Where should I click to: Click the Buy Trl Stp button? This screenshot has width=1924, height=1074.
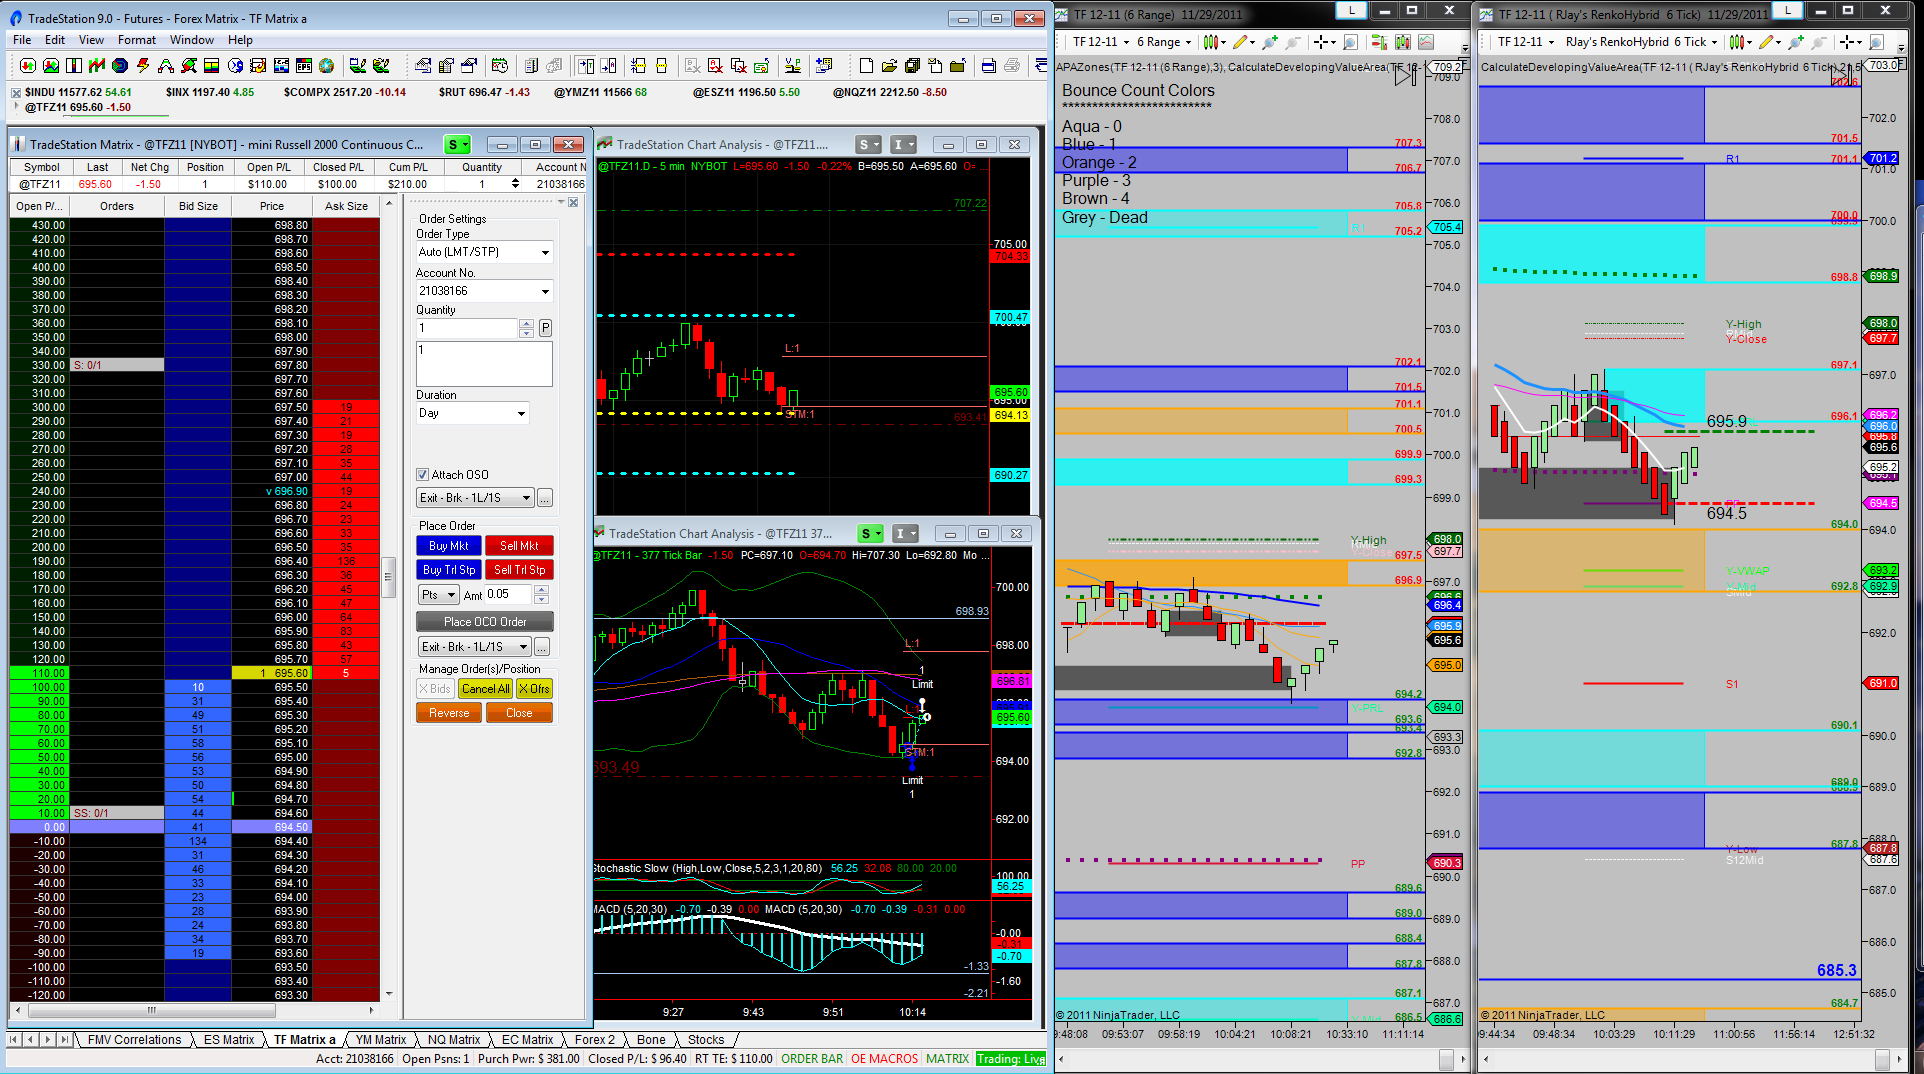point(448,570)
